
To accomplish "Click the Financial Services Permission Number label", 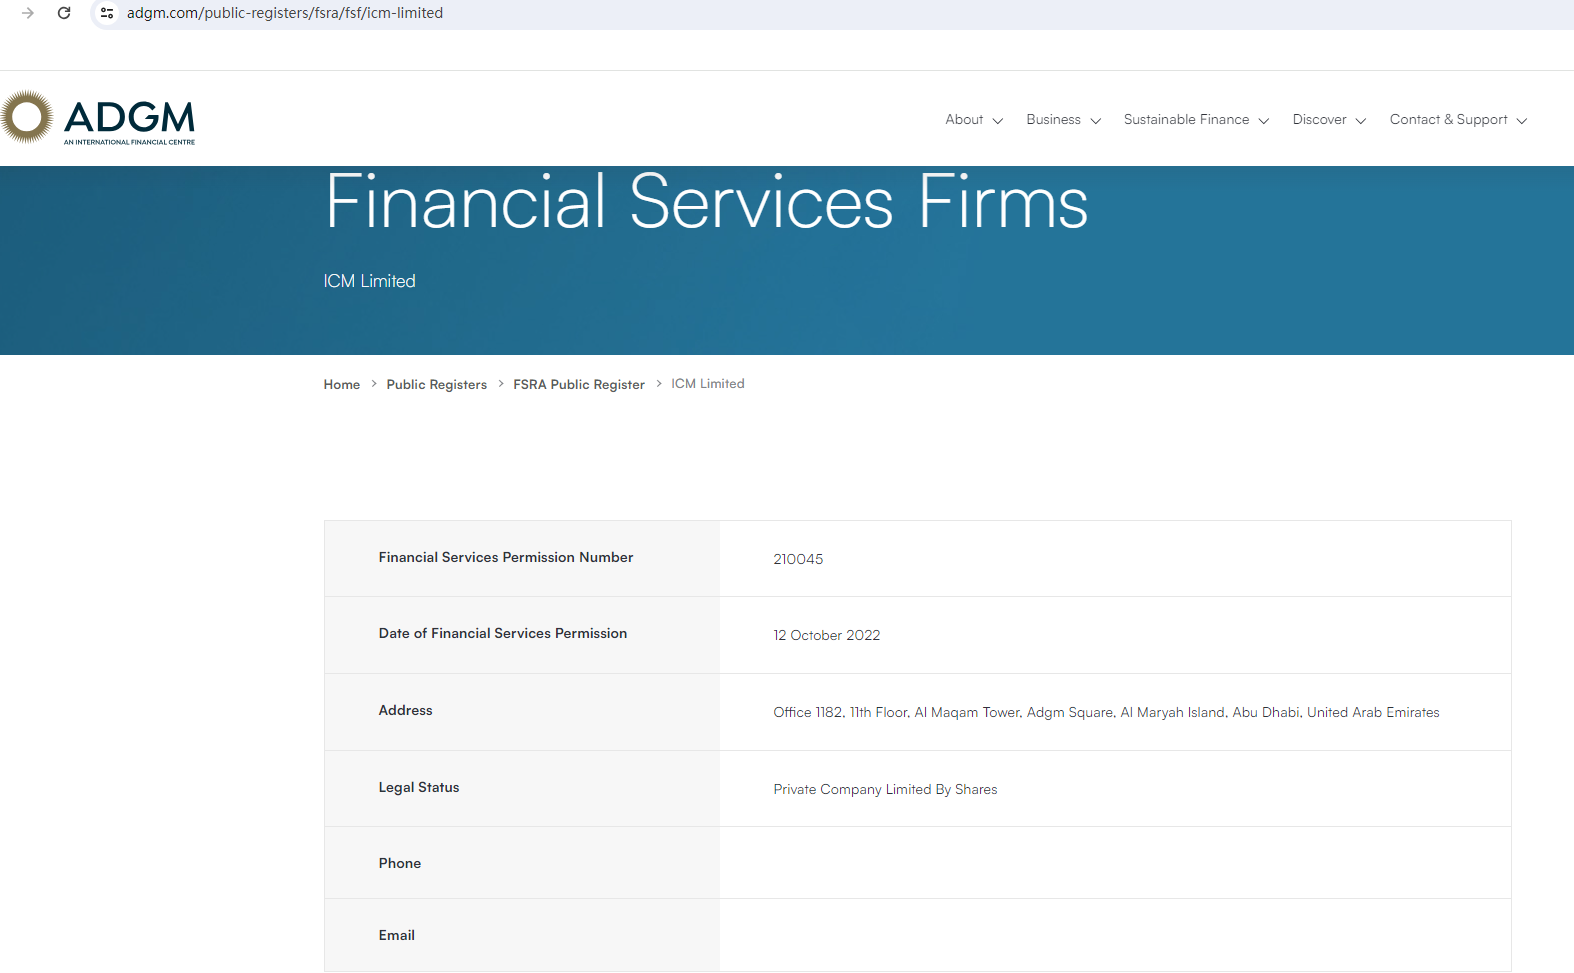I will (506, 558).
